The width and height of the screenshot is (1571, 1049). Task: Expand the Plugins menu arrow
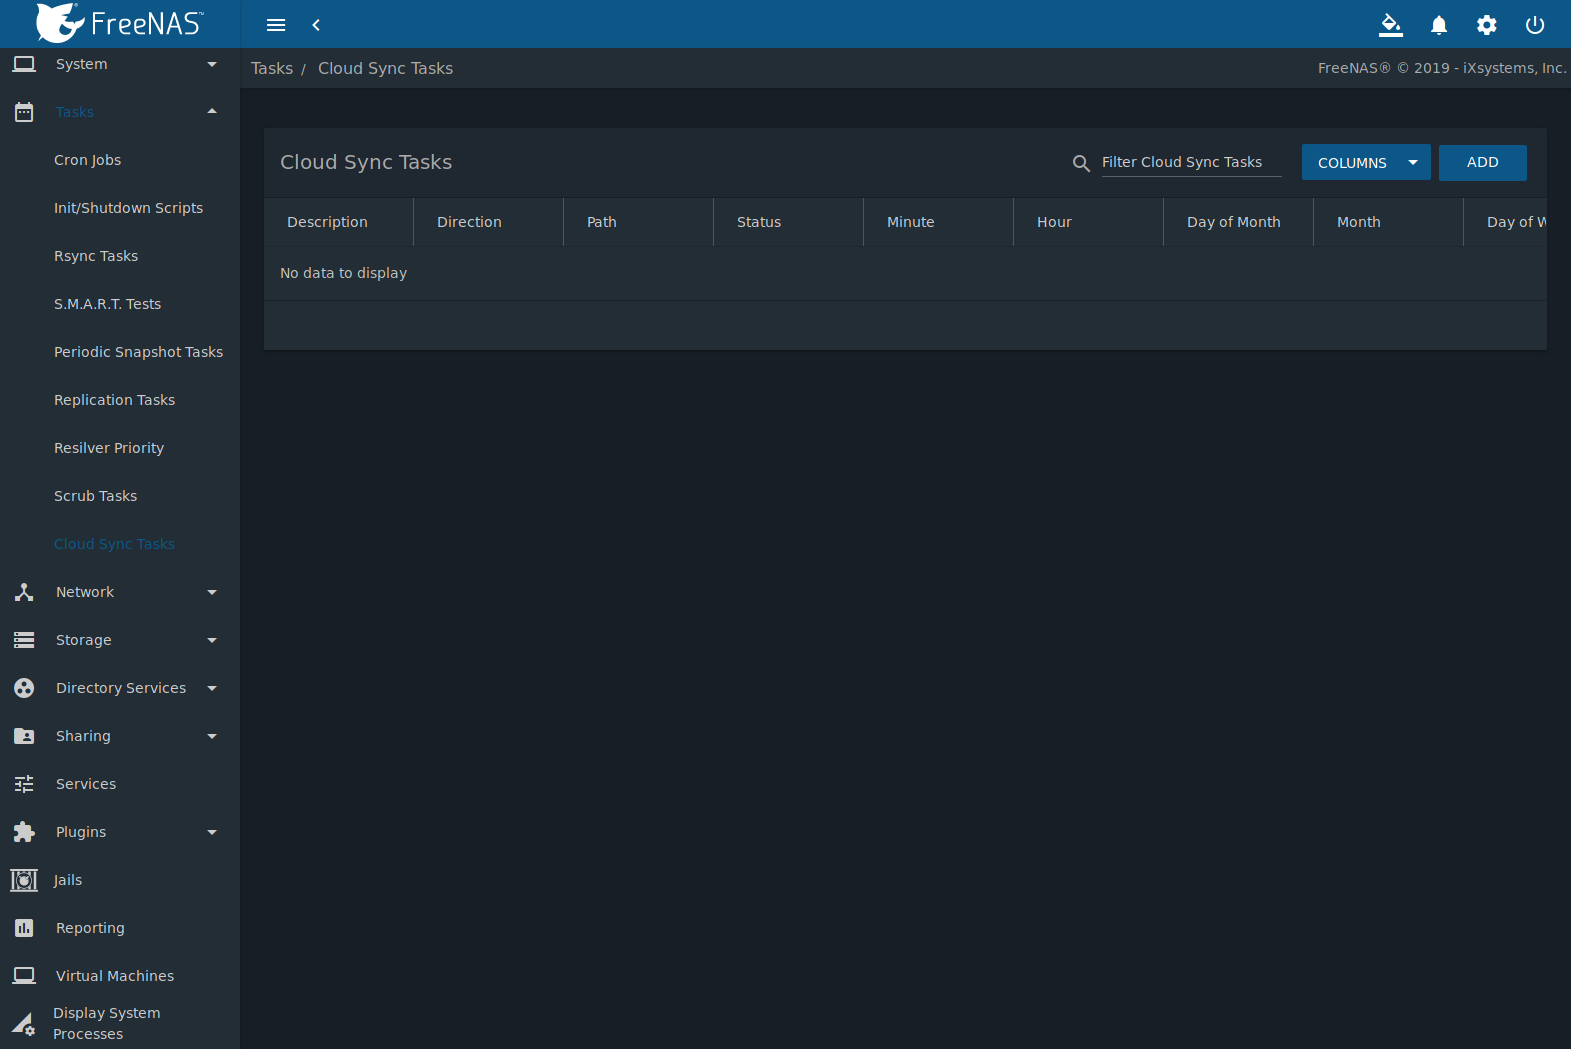point(212,832)
